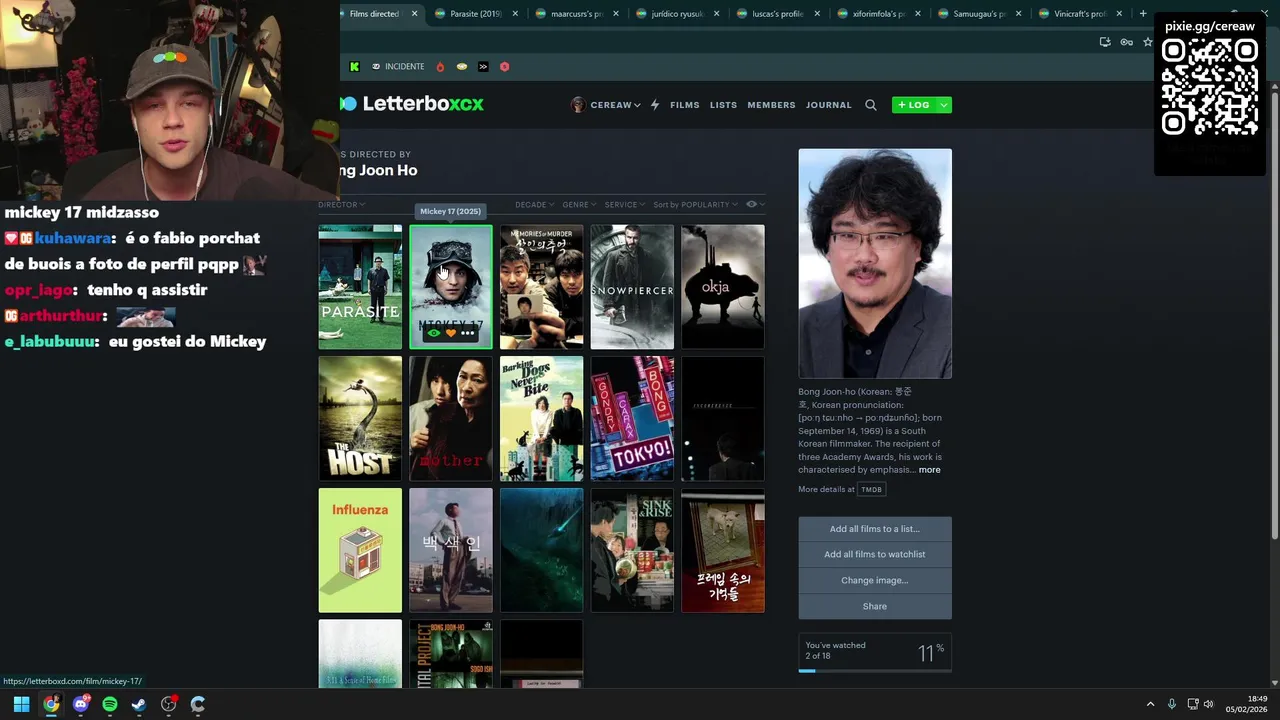Open MEMBERS in the navigation
Image resolution: width=1280 pixels, height=720 pixels.
(772, 105)
